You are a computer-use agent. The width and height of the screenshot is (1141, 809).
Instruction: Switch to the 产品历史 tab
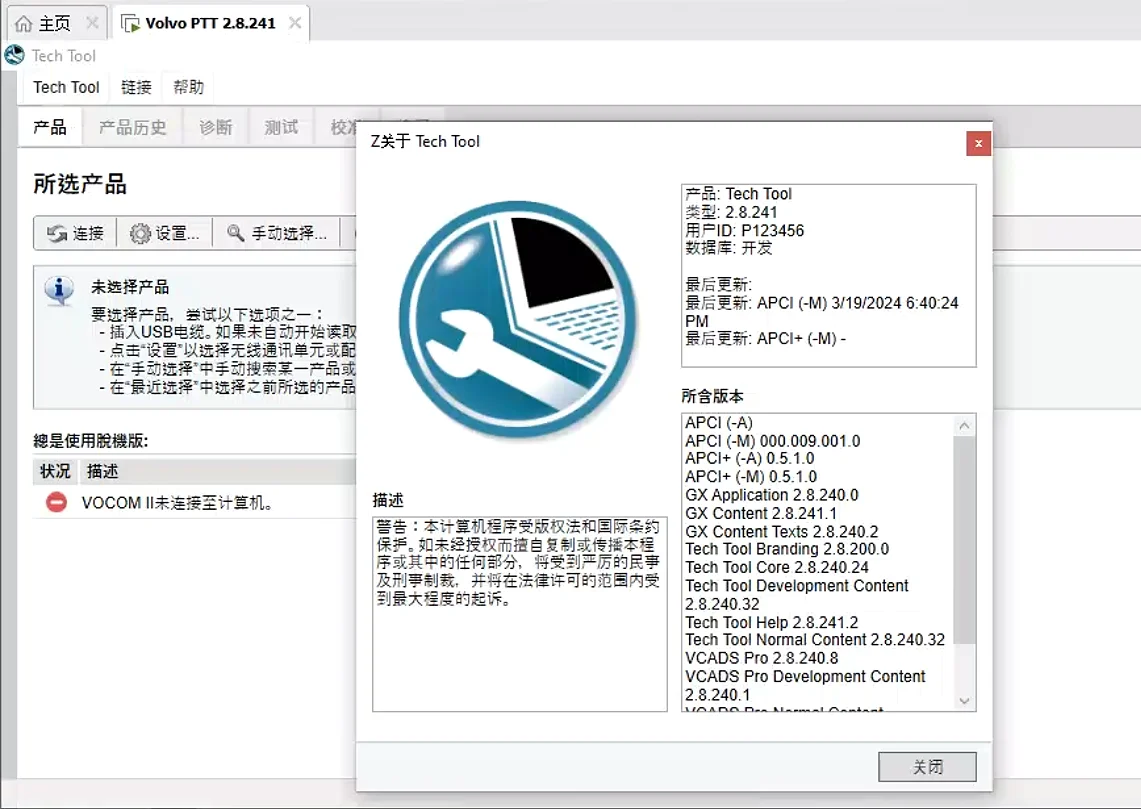133,126
